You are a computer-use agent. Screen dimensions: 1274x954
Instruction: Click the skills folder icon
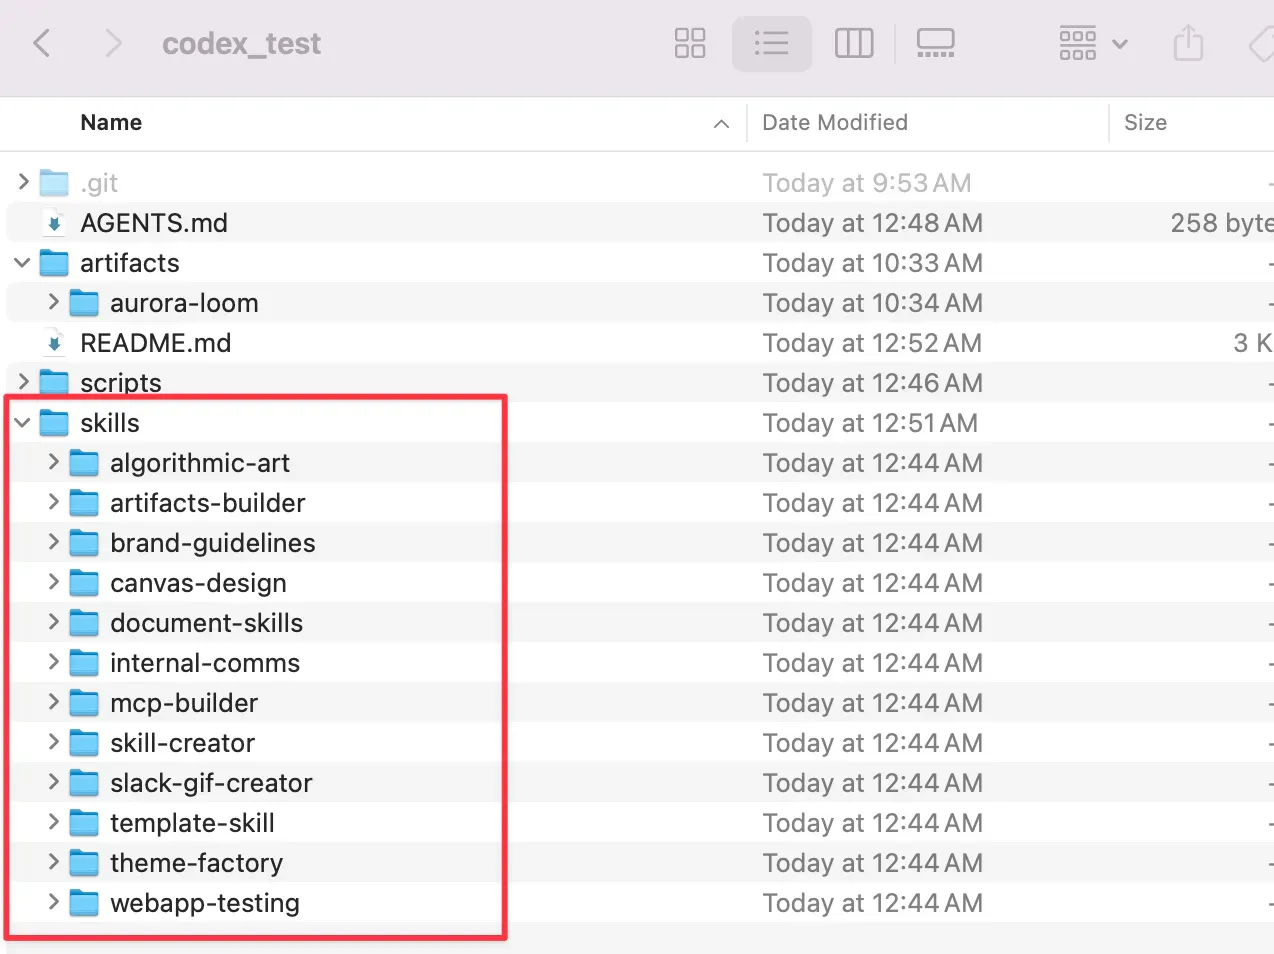pyautogui.click(x=54, y=423)
